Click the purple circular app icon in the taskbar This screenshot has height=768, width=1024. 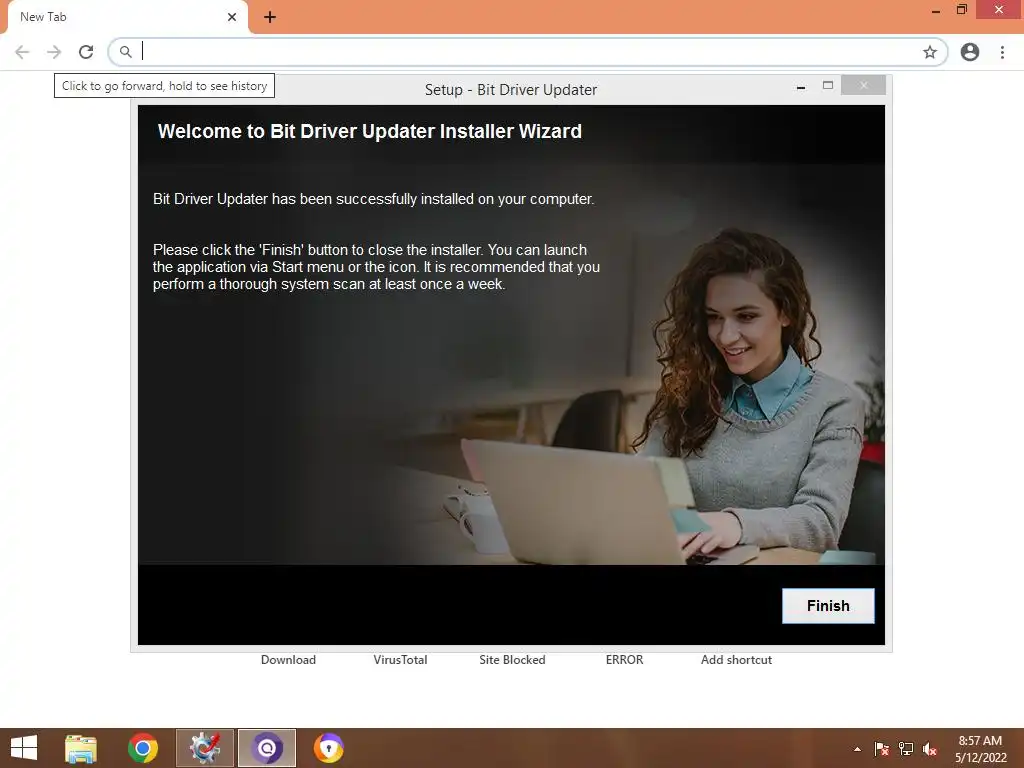(x=266, y=748)
